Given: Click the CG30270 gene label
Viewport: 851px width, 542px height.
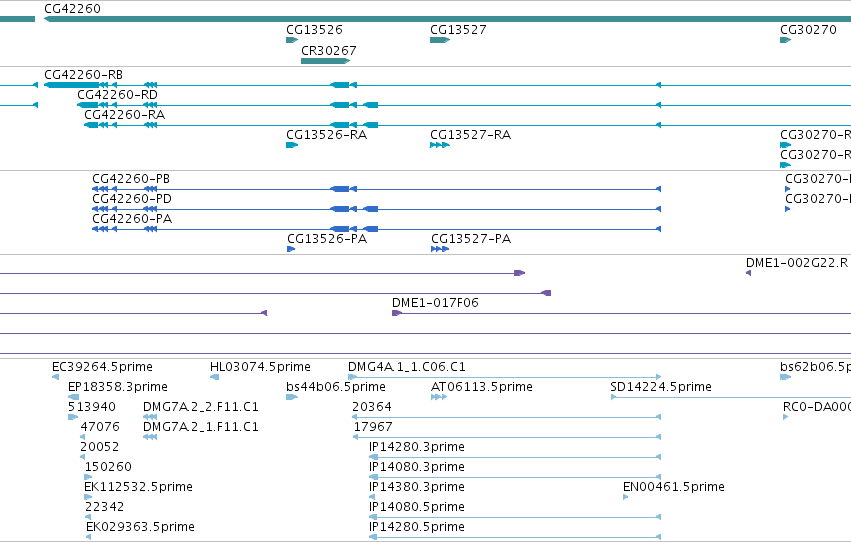Looking at the screenshot, I should click(808, 30).
